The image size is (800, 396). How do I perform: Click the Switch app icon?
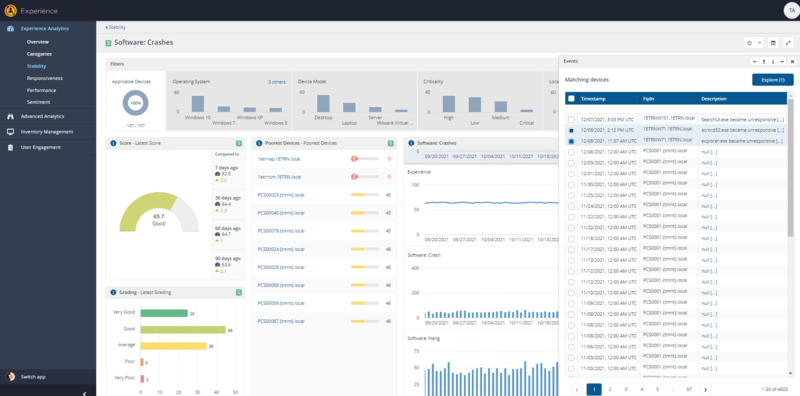tap(10, 377)
